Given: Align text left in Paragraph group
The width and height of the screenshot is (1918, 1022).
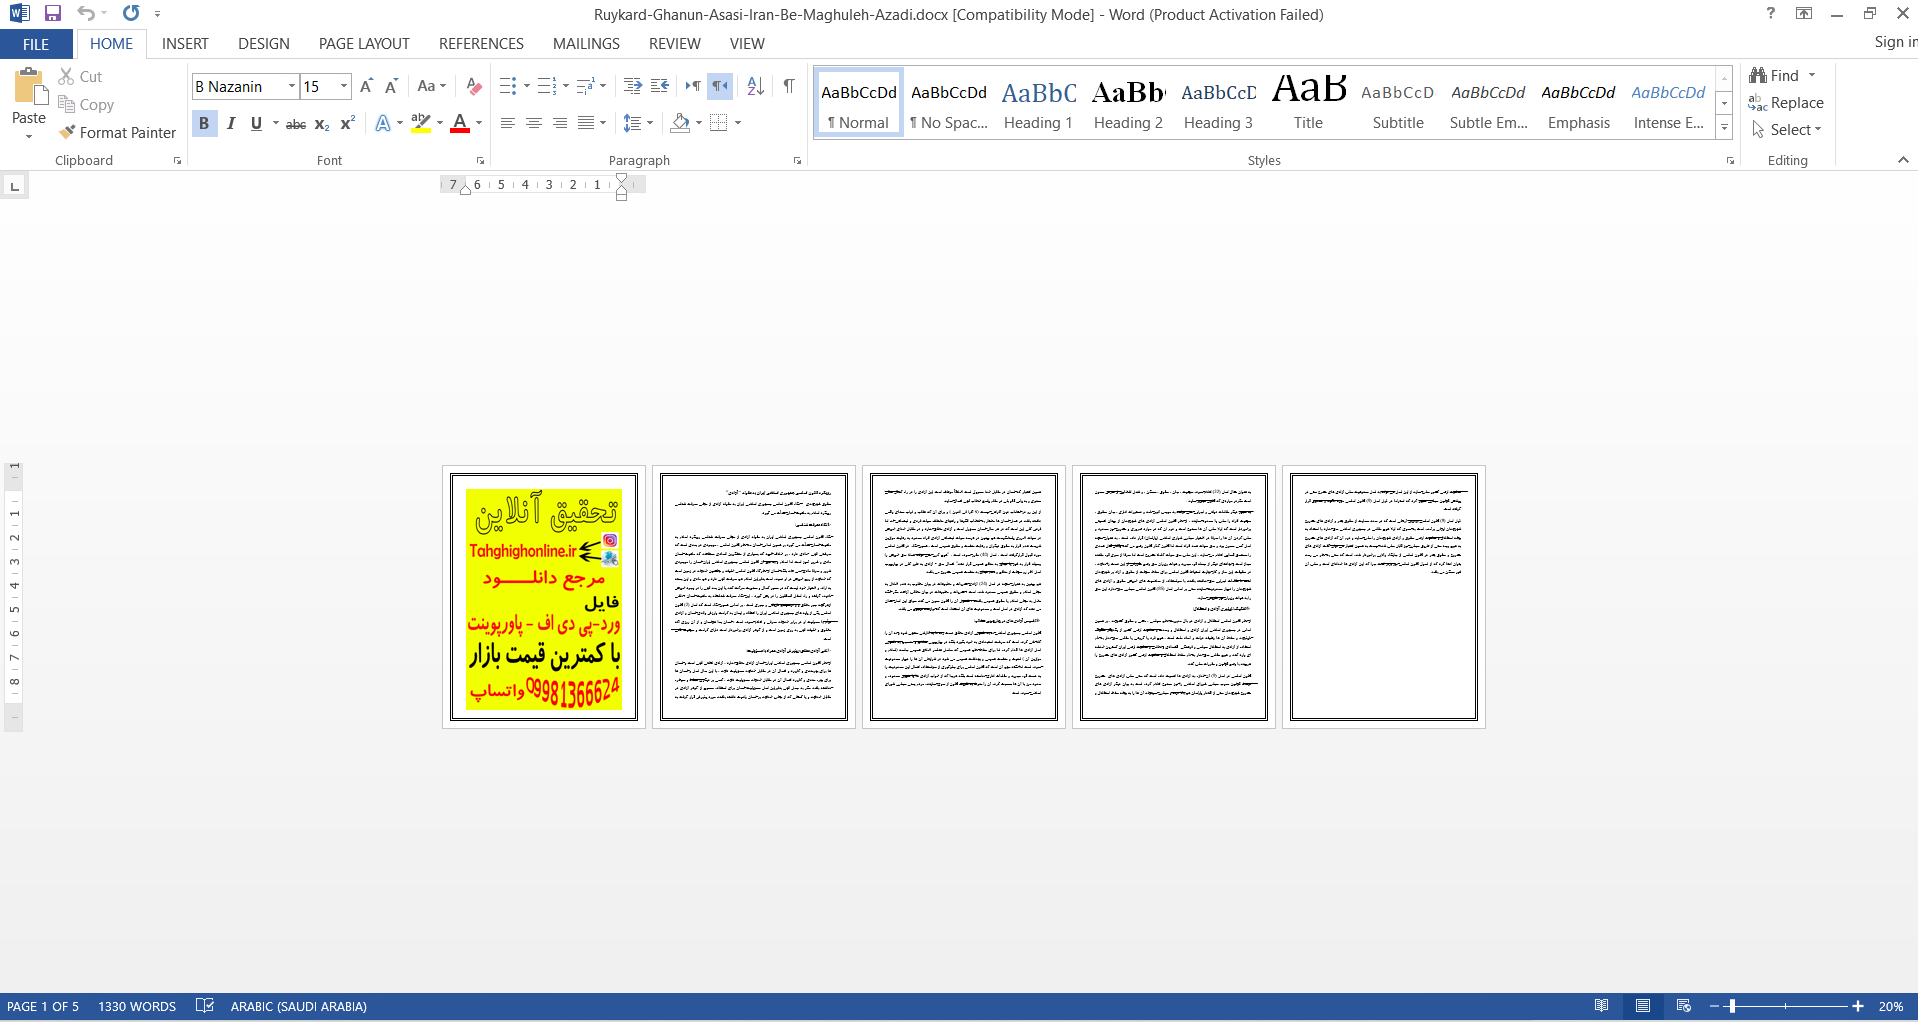Looking at the screenshot, I should pos(508,123).
